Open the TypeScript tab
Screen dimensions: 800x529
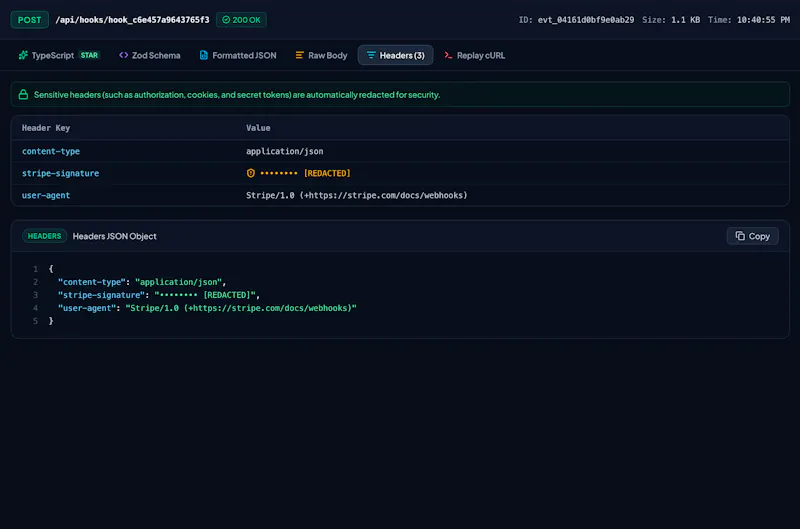point(59,55)
